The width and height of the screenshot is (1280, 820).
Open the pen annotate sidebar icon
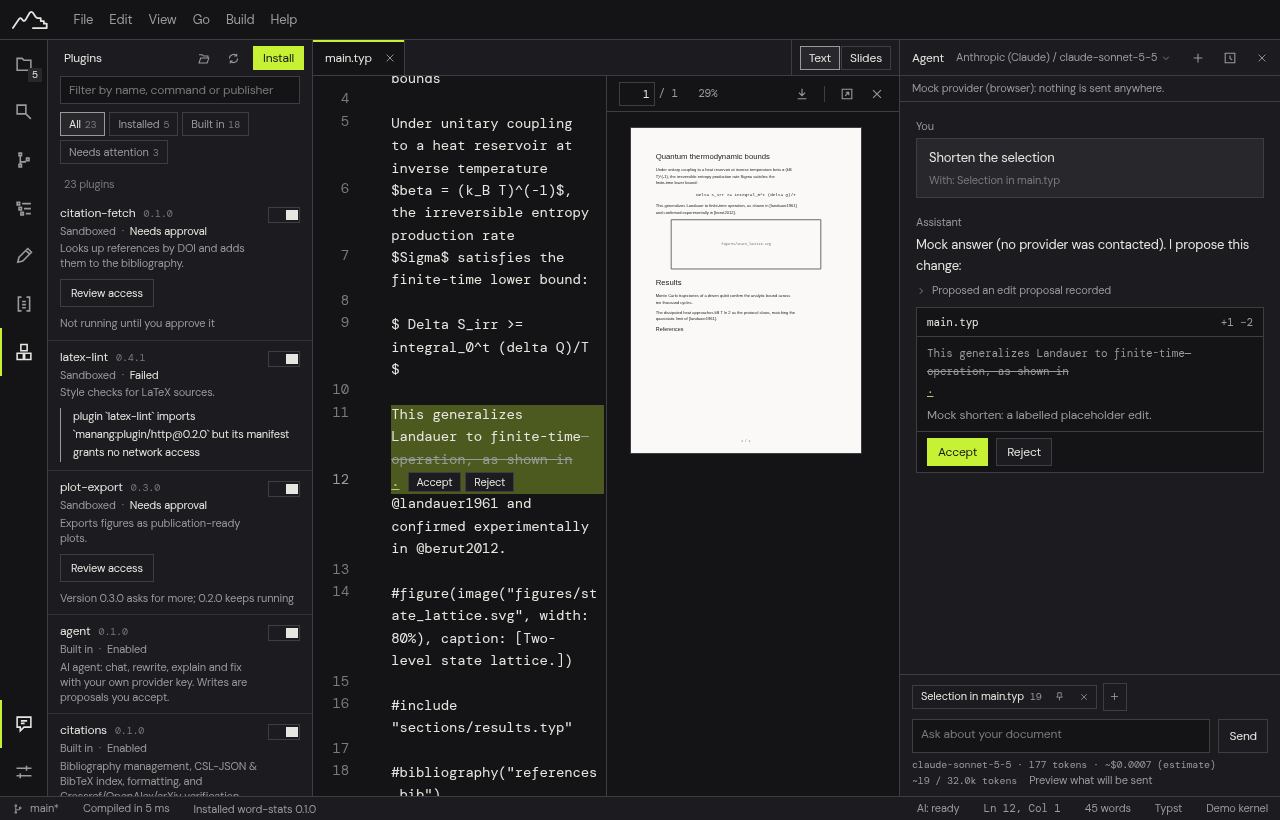click(24, 256)
